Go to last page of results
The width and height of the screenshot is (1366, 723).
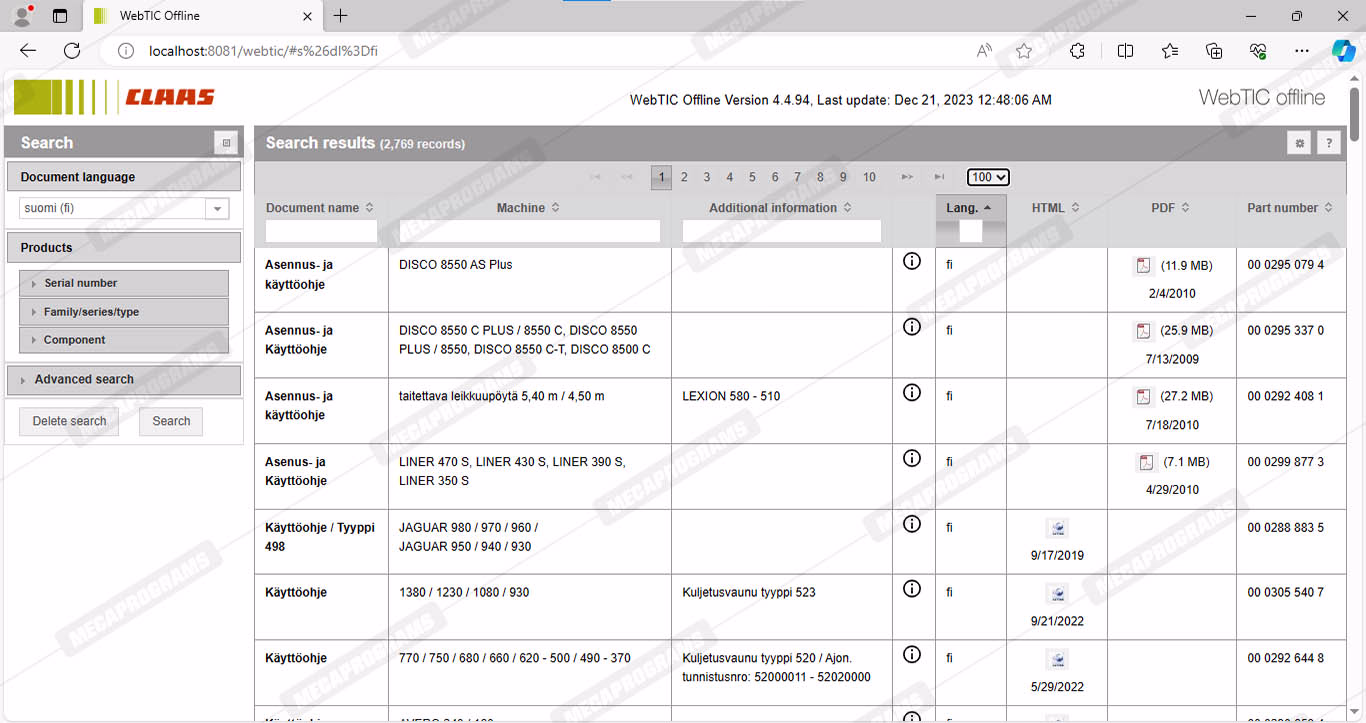[939, 177]
